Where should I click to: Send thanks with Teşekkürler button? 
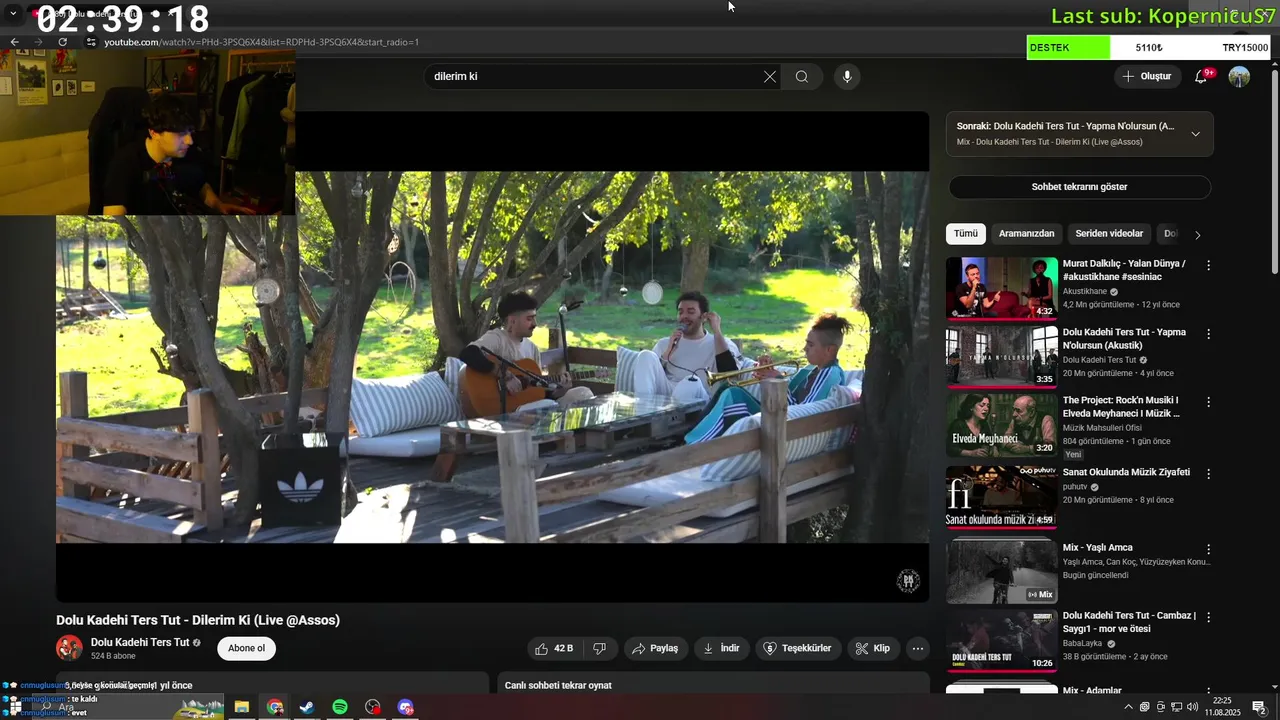(x=798, y=648)
